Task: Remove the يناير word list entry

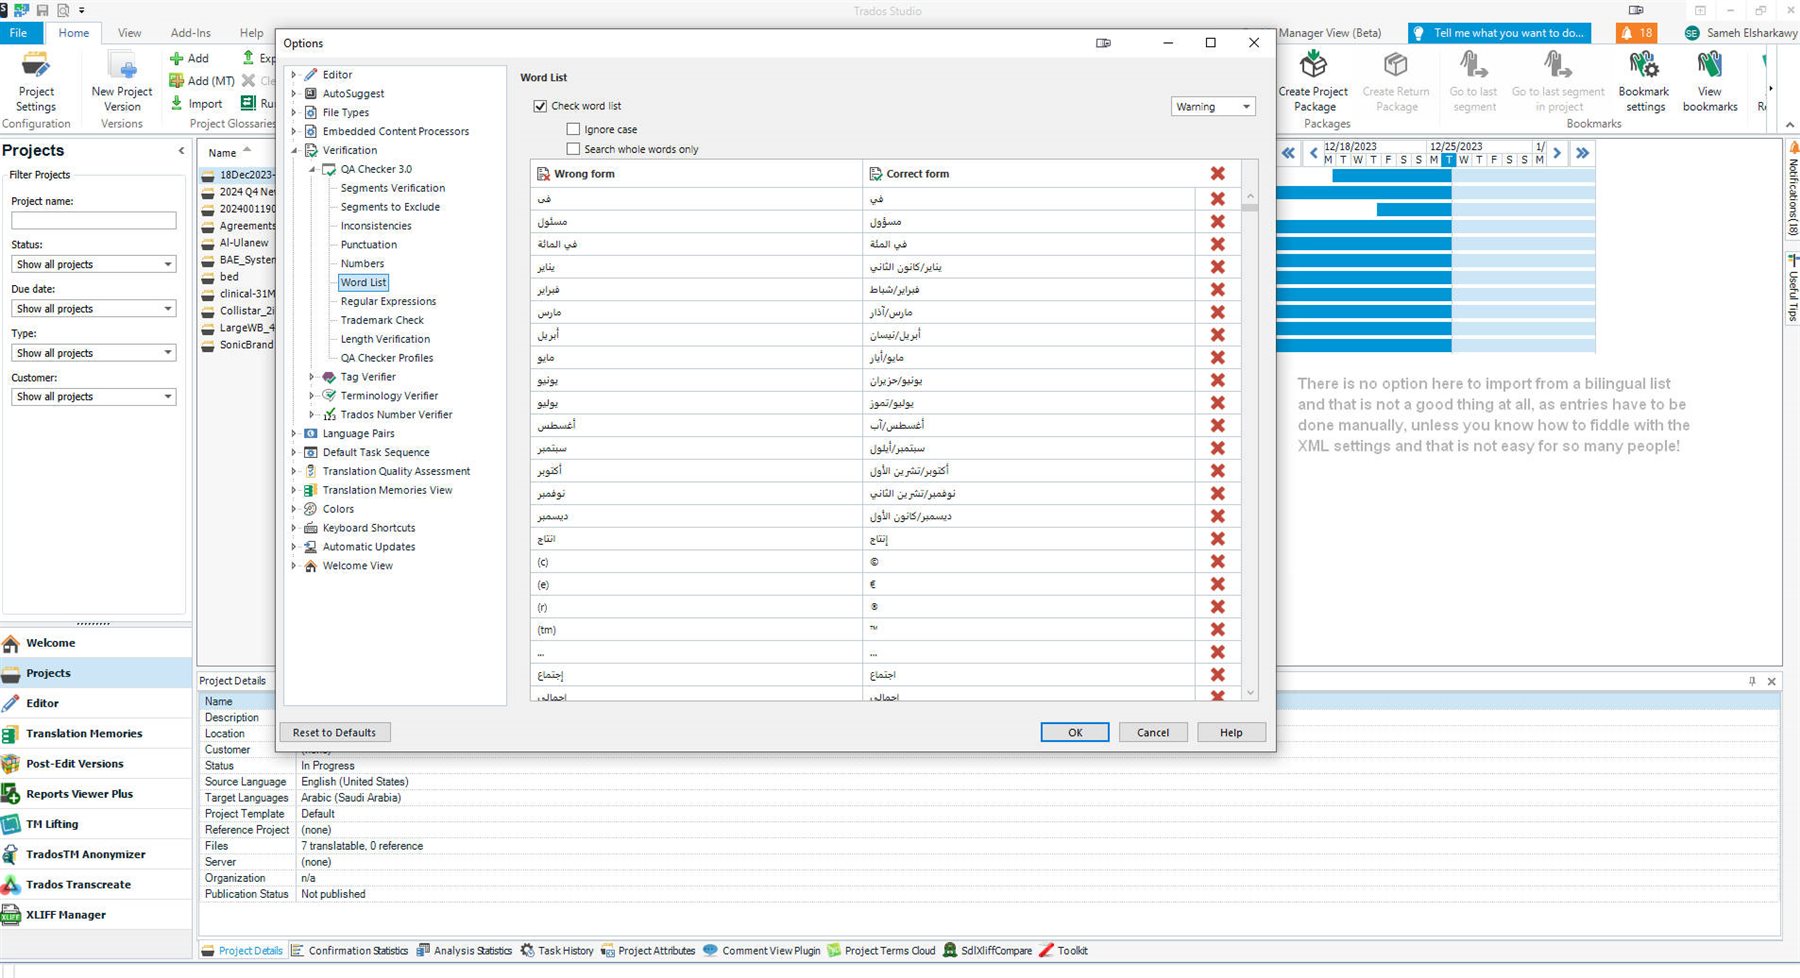Action: coord(1217,267)
